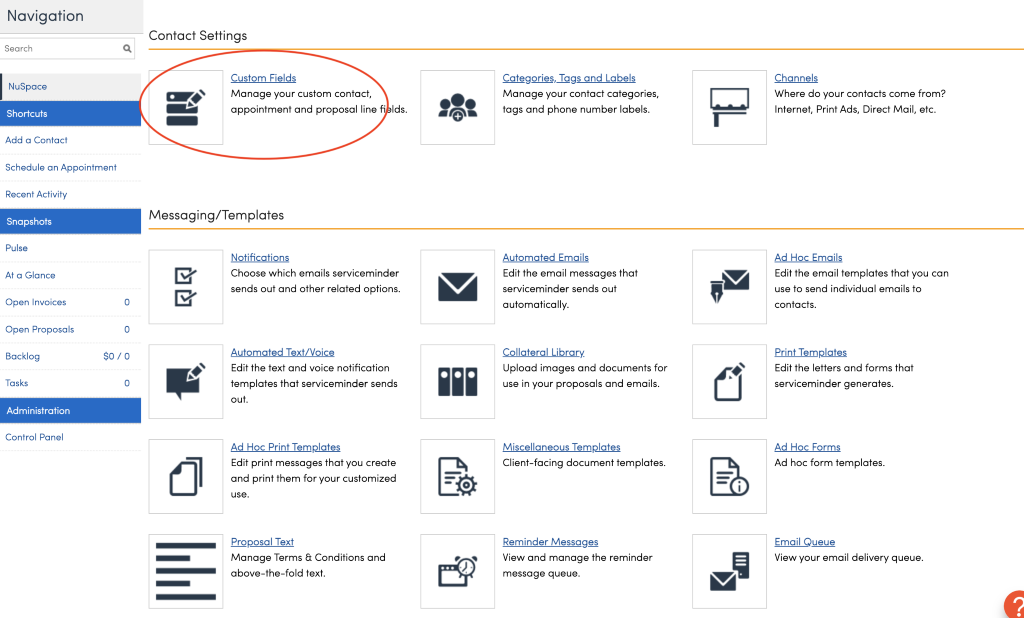
Task: Click the Proposal Text lines icon
Action: (x=185, y=571)
